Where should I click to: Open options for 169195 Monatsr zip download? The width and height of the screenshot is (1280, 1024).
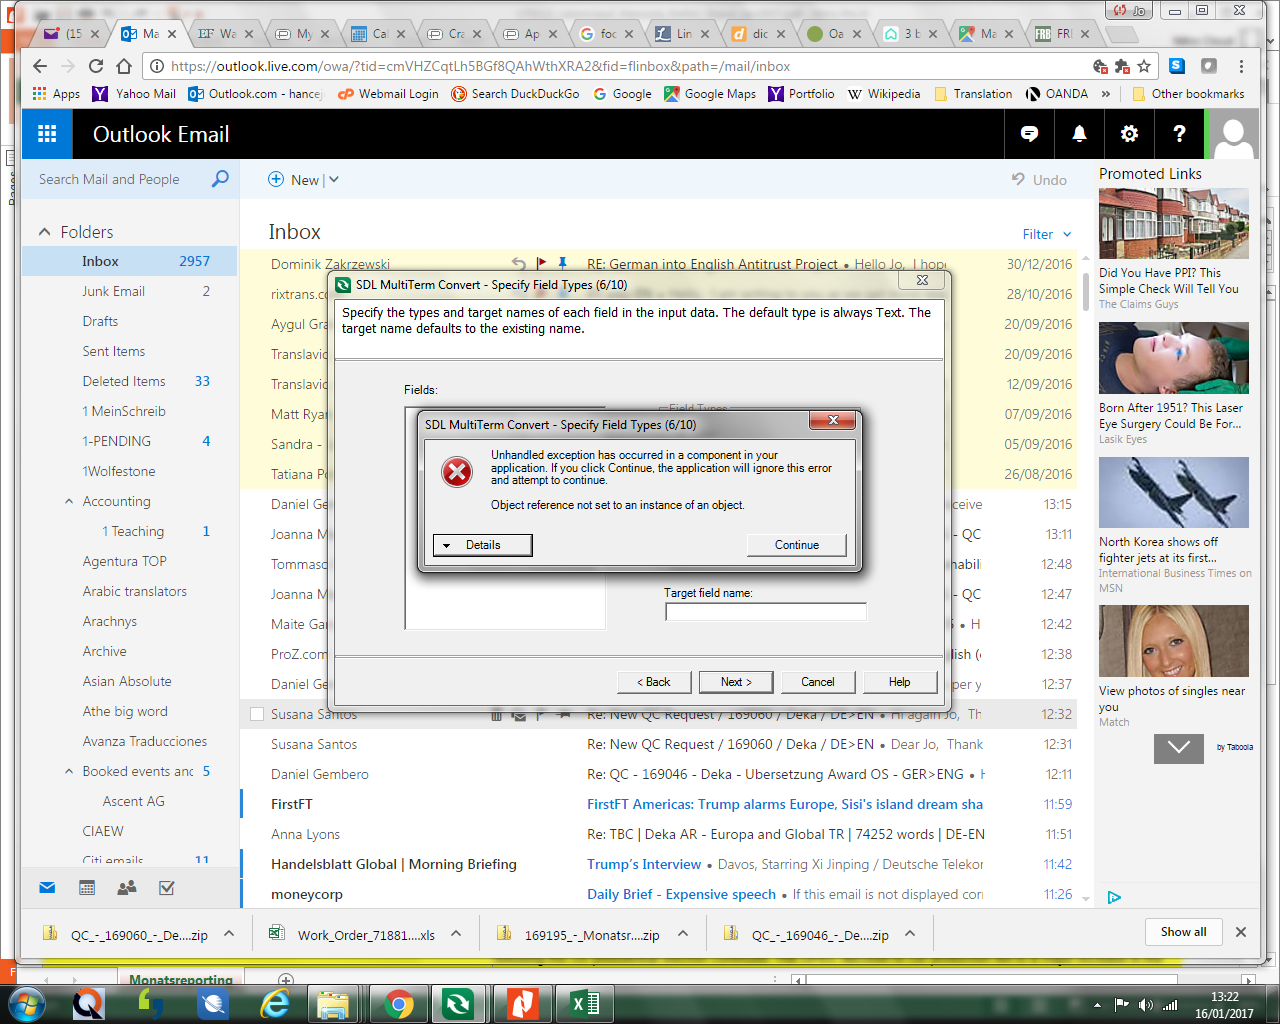click(683, 933)
